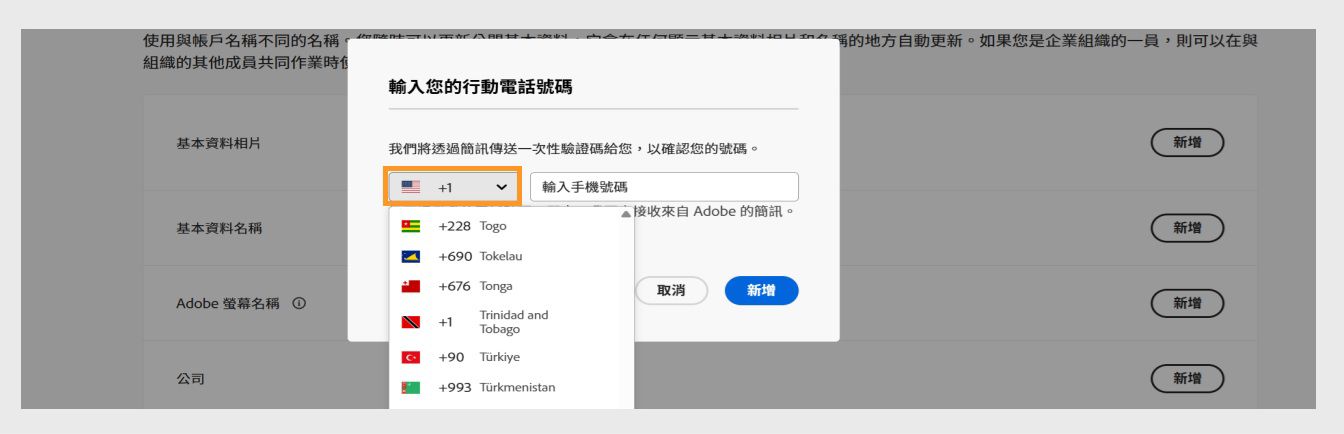Click the Togo flag icon
Image resolution: width=1344 pixels, height=434 pixels.
(411, 226)
